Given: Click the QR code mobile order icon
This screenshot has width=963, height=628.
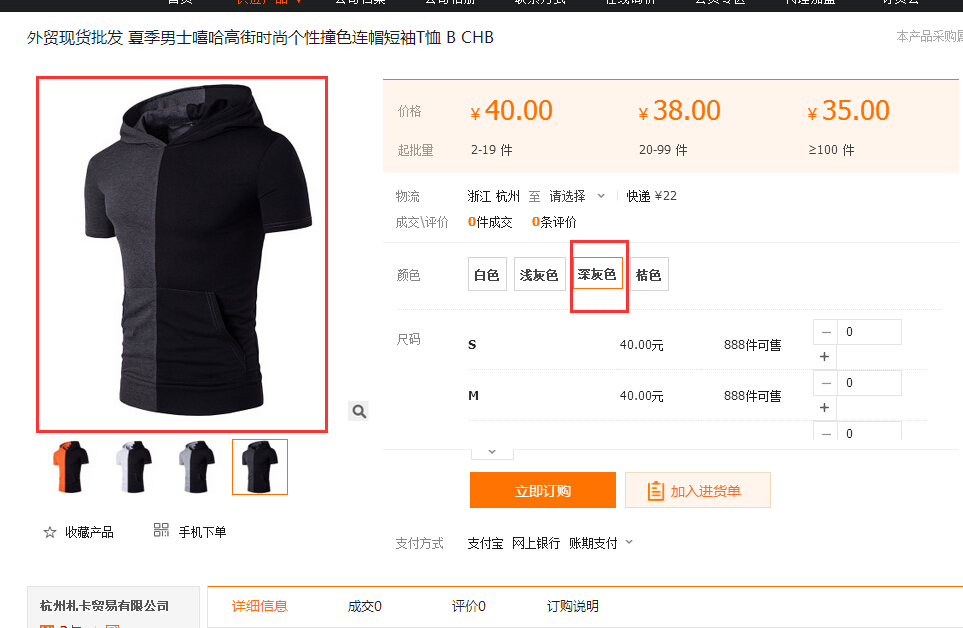Looking at the screenshot, I should [x=161, y=530].
